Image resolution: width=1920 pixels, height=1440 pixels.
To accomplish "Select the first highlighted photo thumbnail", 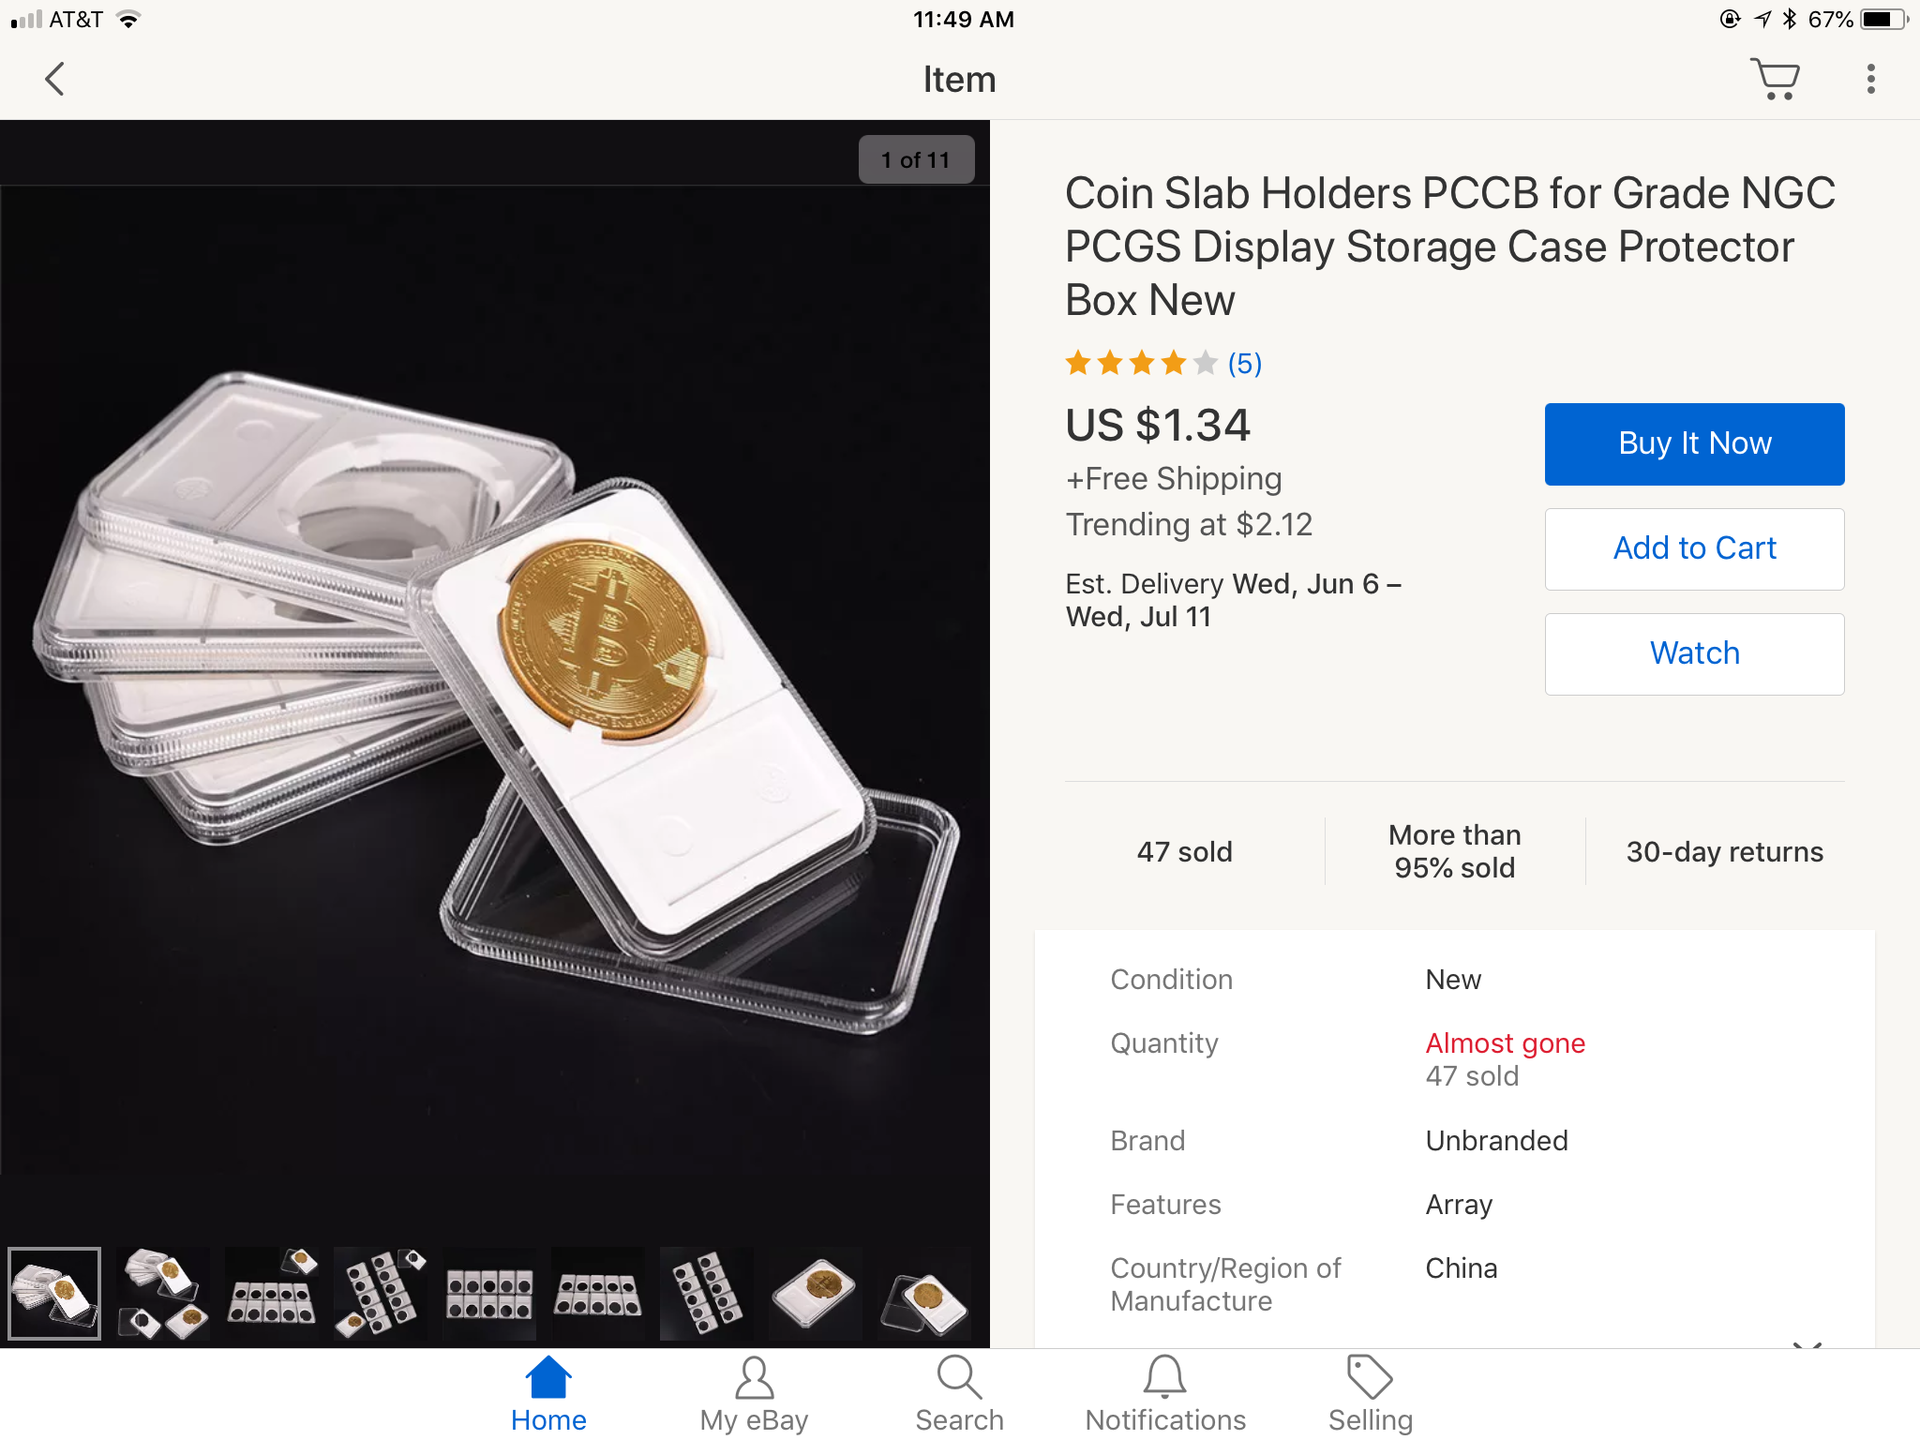I will (x=55, y=1293).
